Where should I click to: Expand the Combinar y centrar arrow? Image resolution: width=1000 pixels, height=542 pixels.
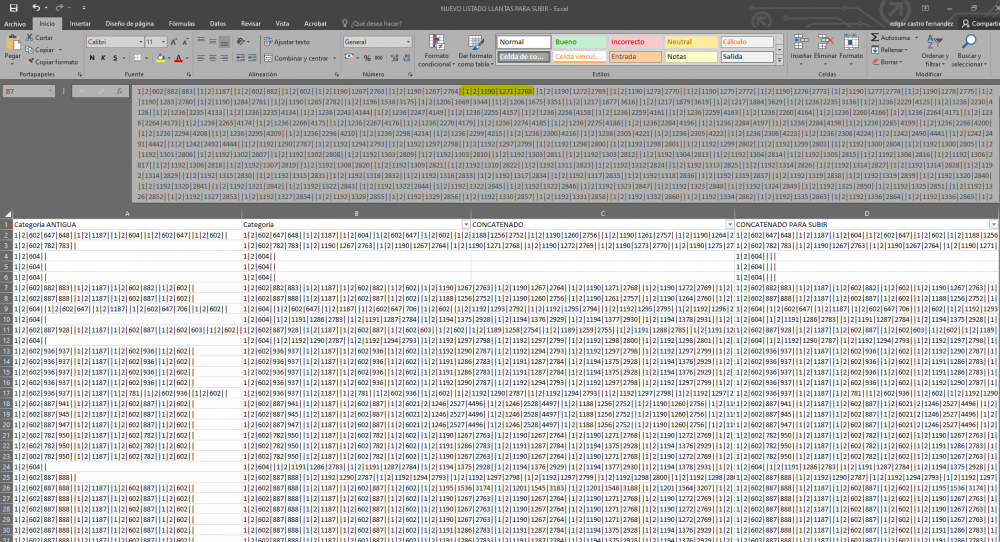tap(334, 58)
